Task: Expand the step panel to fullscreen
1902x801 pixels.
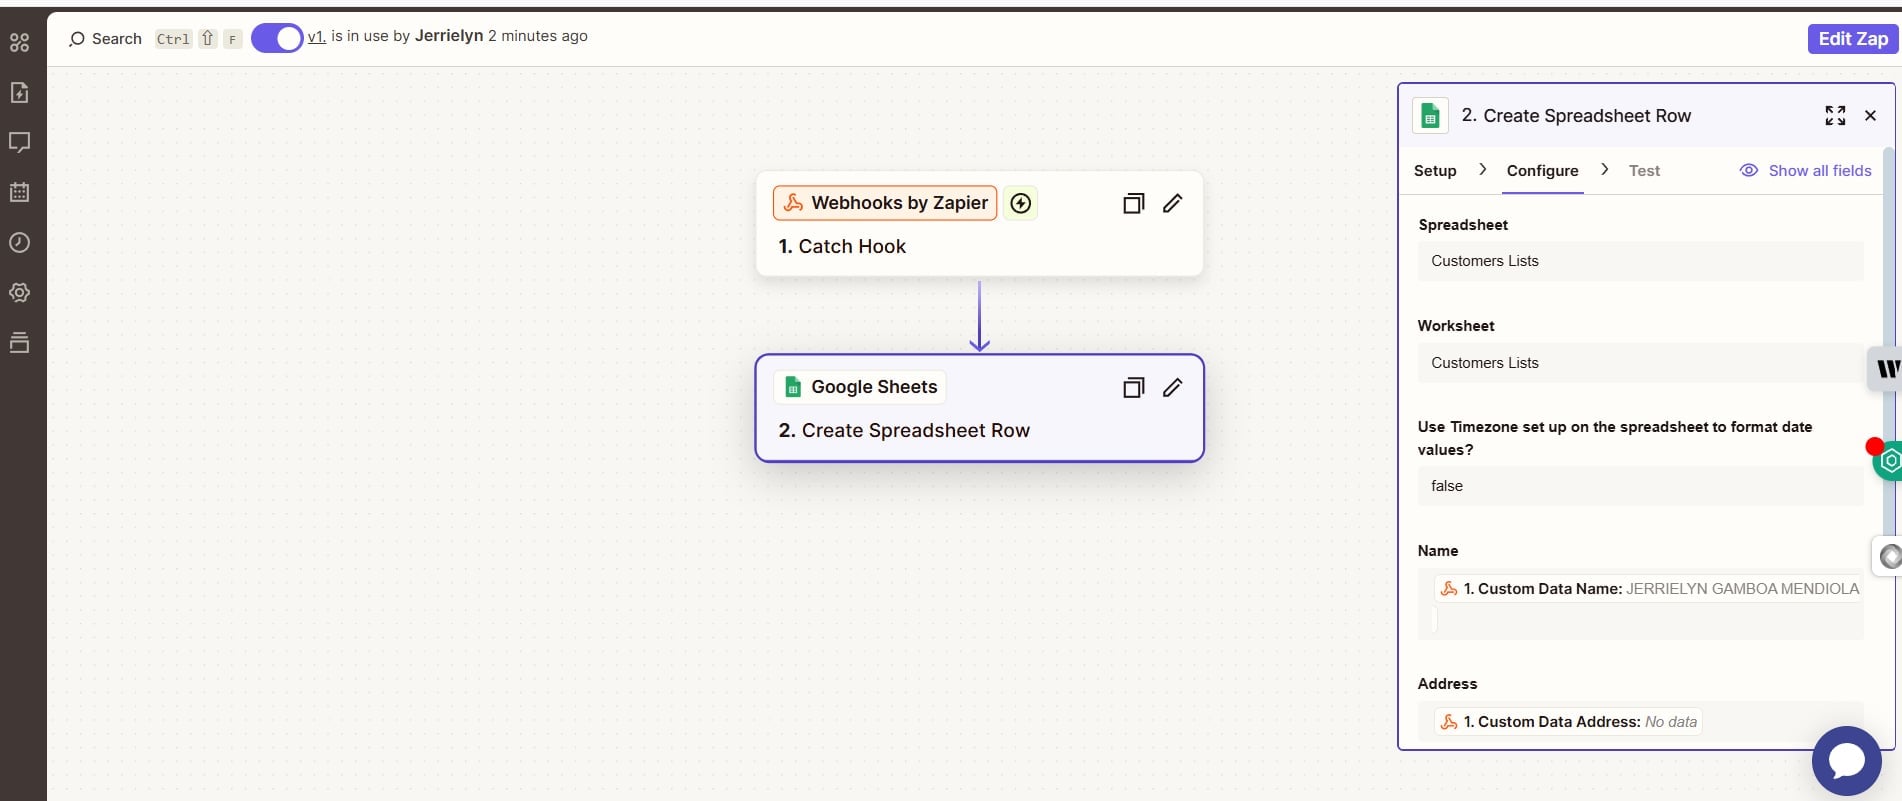Action: (1834, 116)
